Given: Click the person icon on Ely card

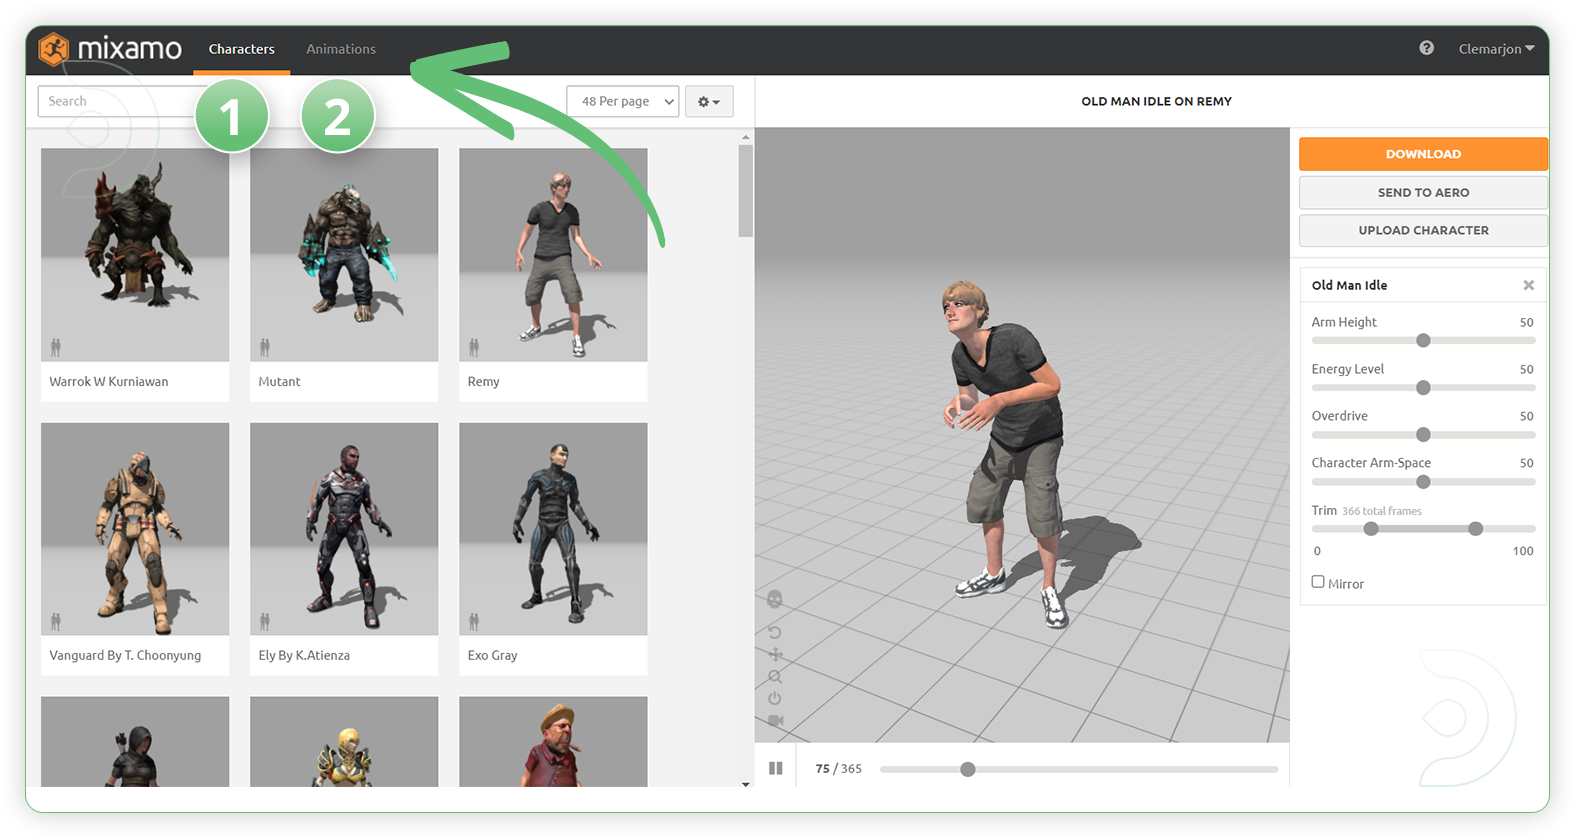Looking at the screenshot, I should coord(265,621).
